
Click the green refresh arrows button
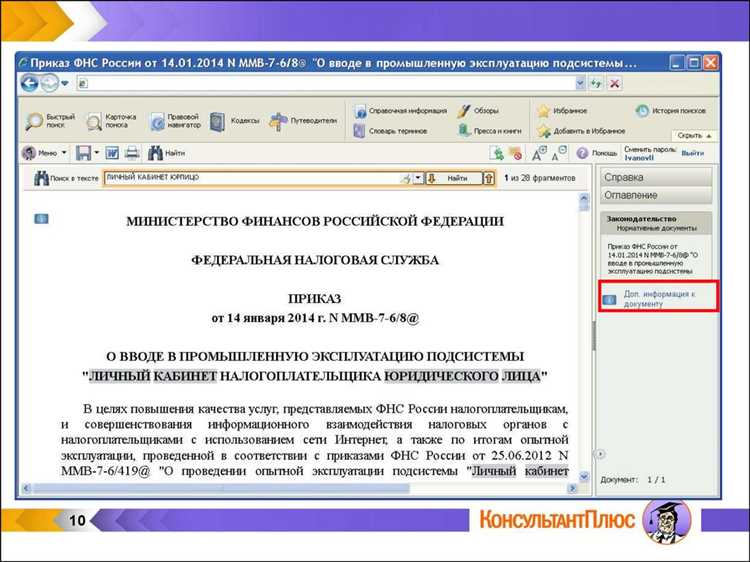tap(596, 84)
